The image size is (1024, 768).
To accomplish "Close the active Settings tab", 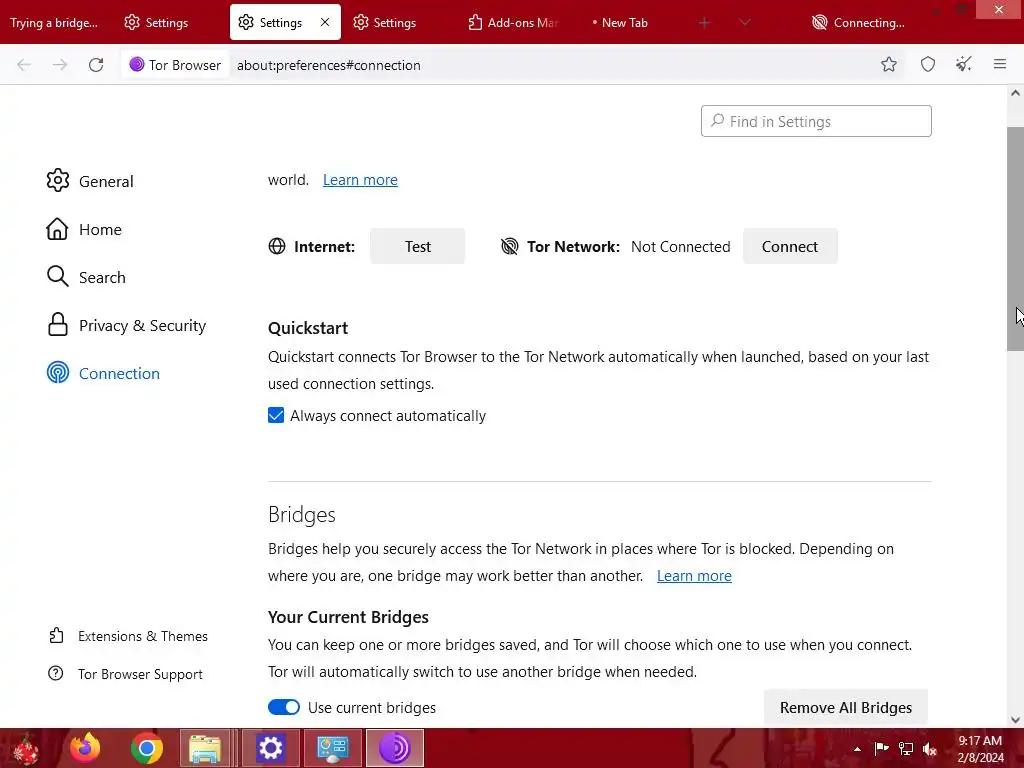I will click(x=325, y=22).
